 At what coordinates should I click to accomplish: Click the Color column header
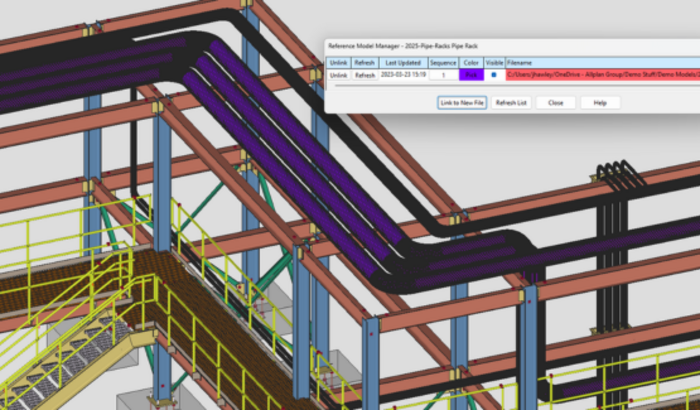pyautogui.click(x=471, y=63)
